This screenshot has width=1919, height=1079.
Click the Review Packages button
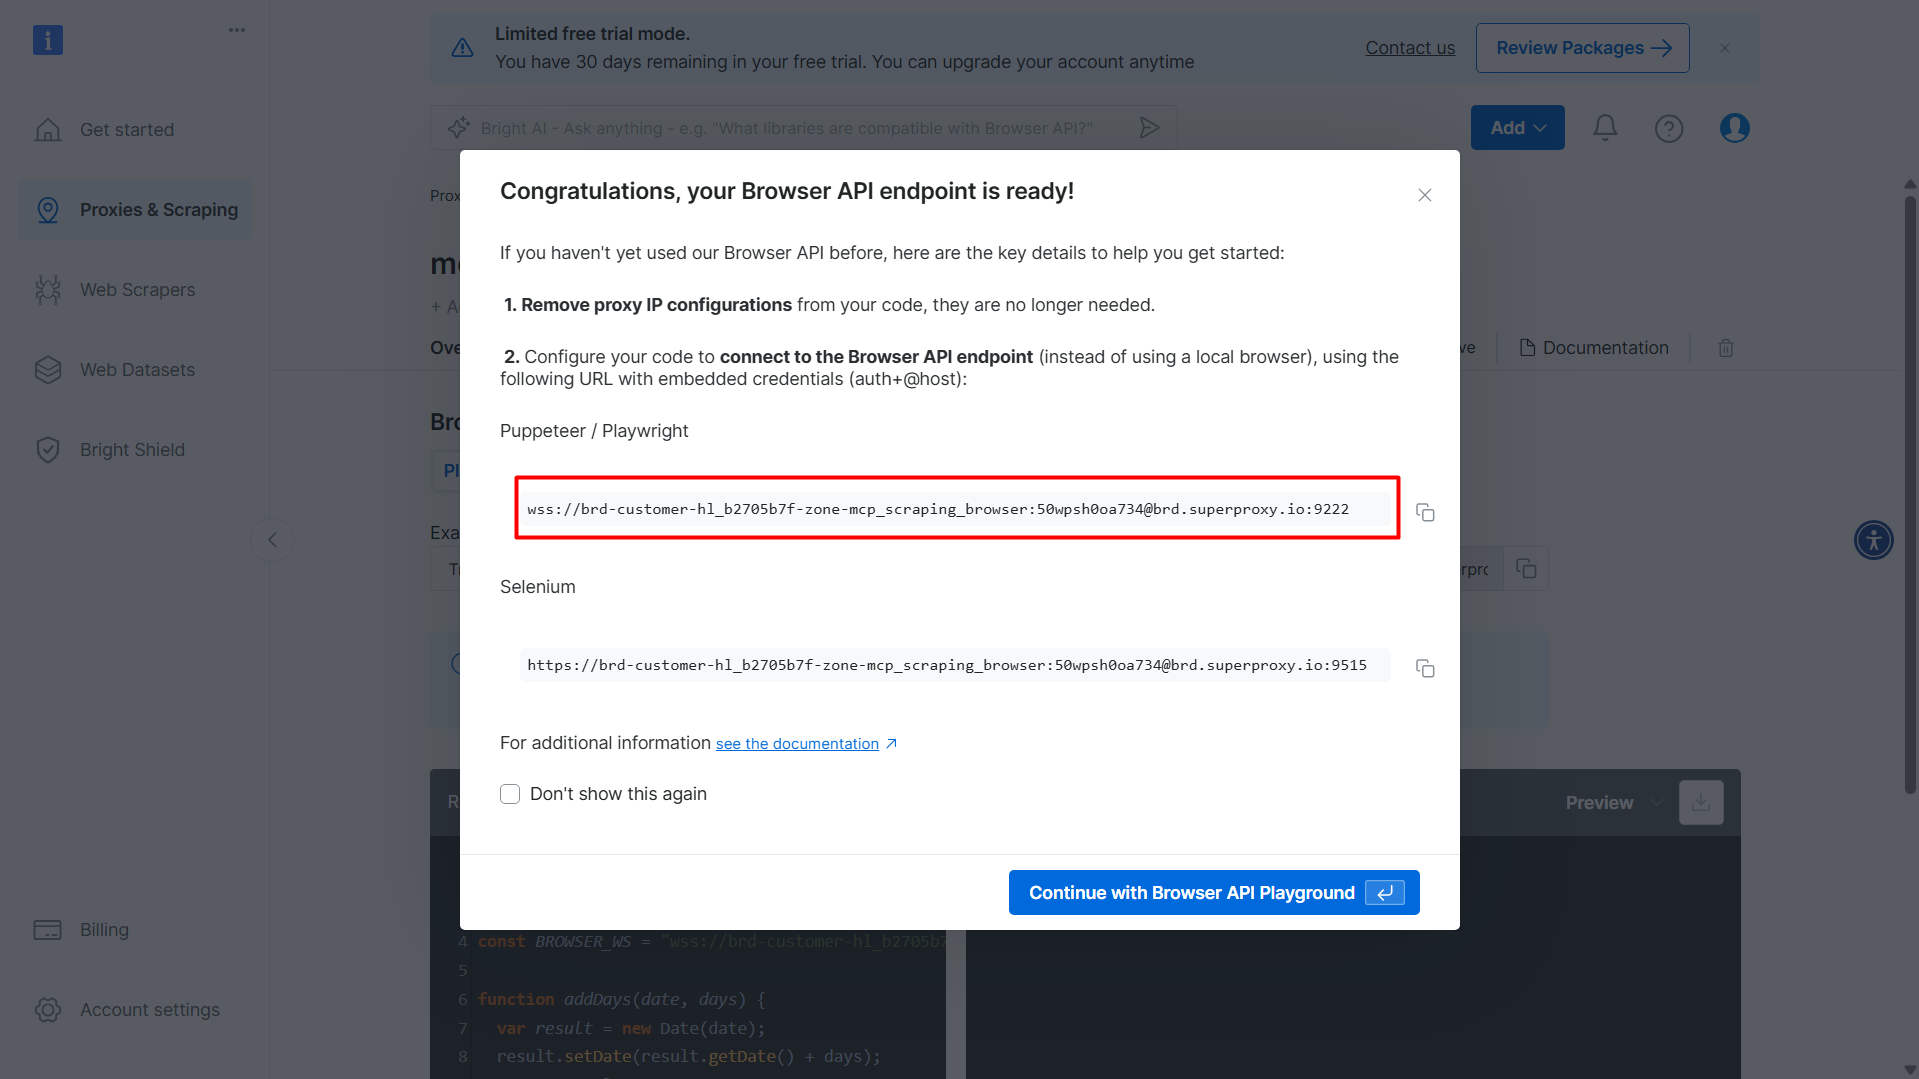pos(1582,47)
